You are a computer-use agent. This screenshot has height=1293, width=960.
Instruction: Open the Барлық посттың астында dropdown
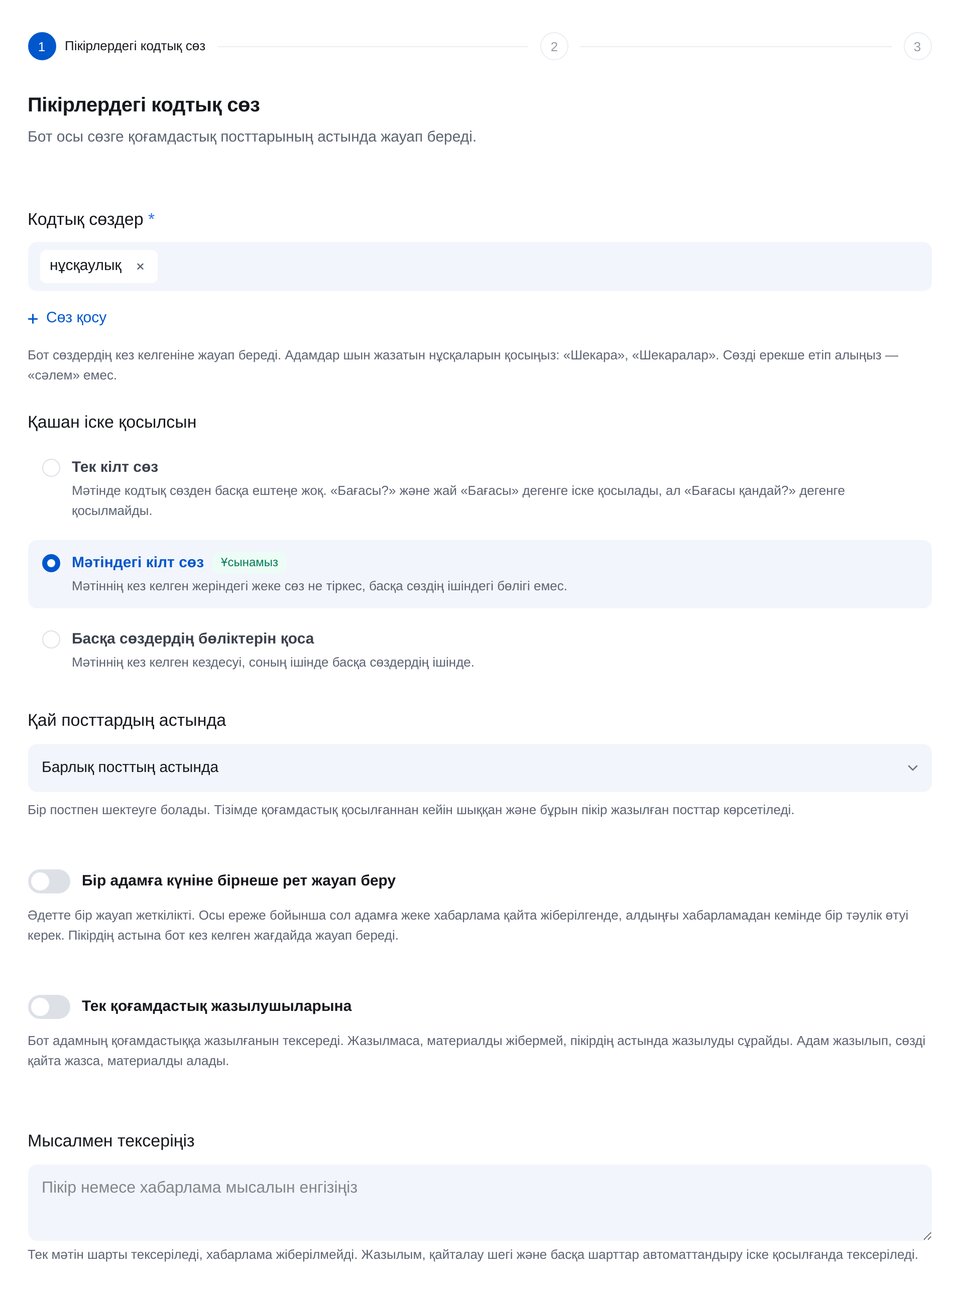480,768
